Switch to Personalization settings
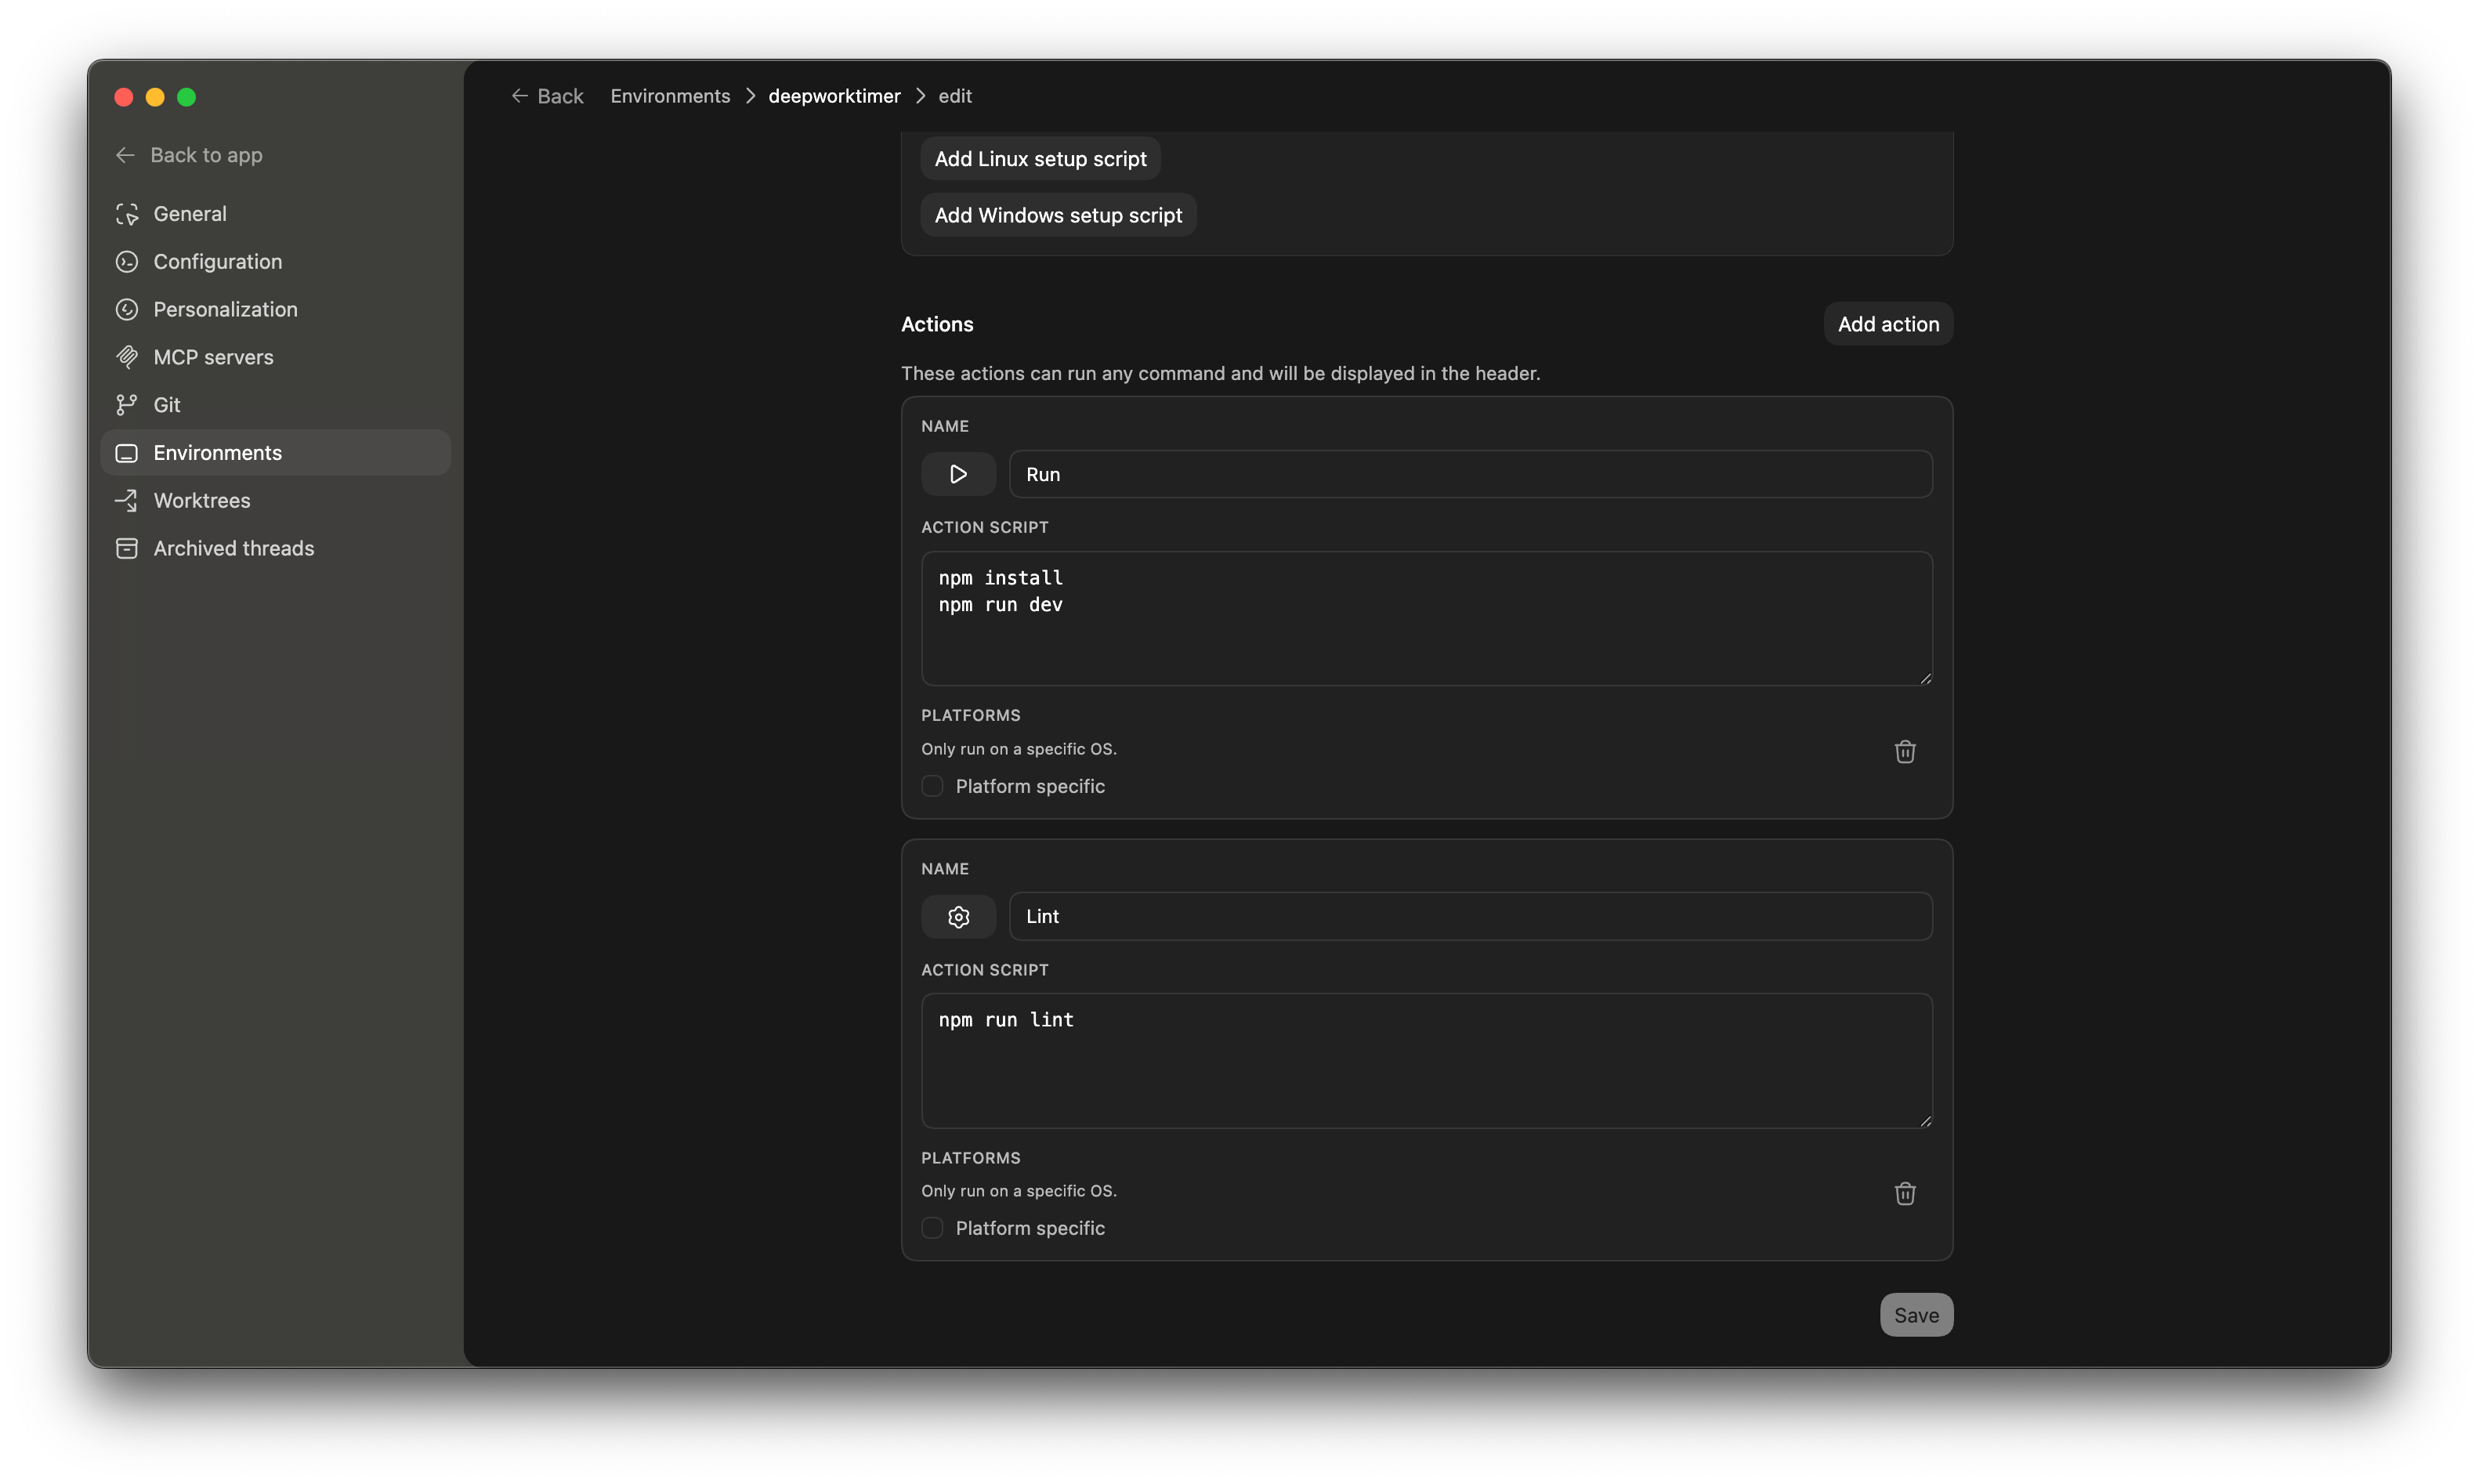This screenshot has width=2479, height=1484. (225, 309)
